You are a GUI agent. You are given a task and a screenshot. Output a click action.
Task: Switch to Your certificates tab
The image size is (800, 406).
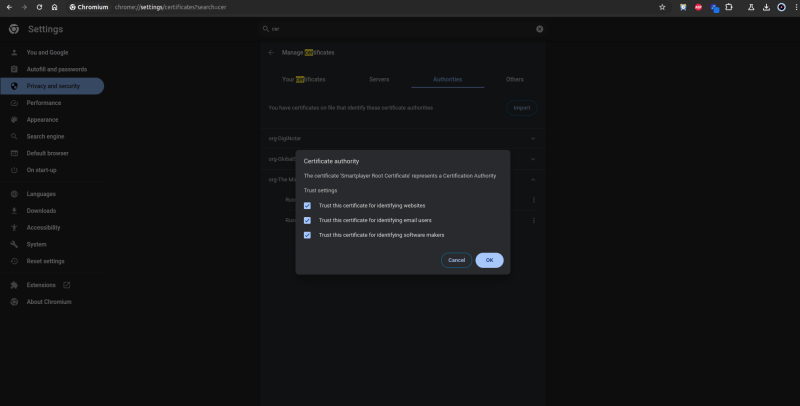pyautogui.click(x=304, y=80)
